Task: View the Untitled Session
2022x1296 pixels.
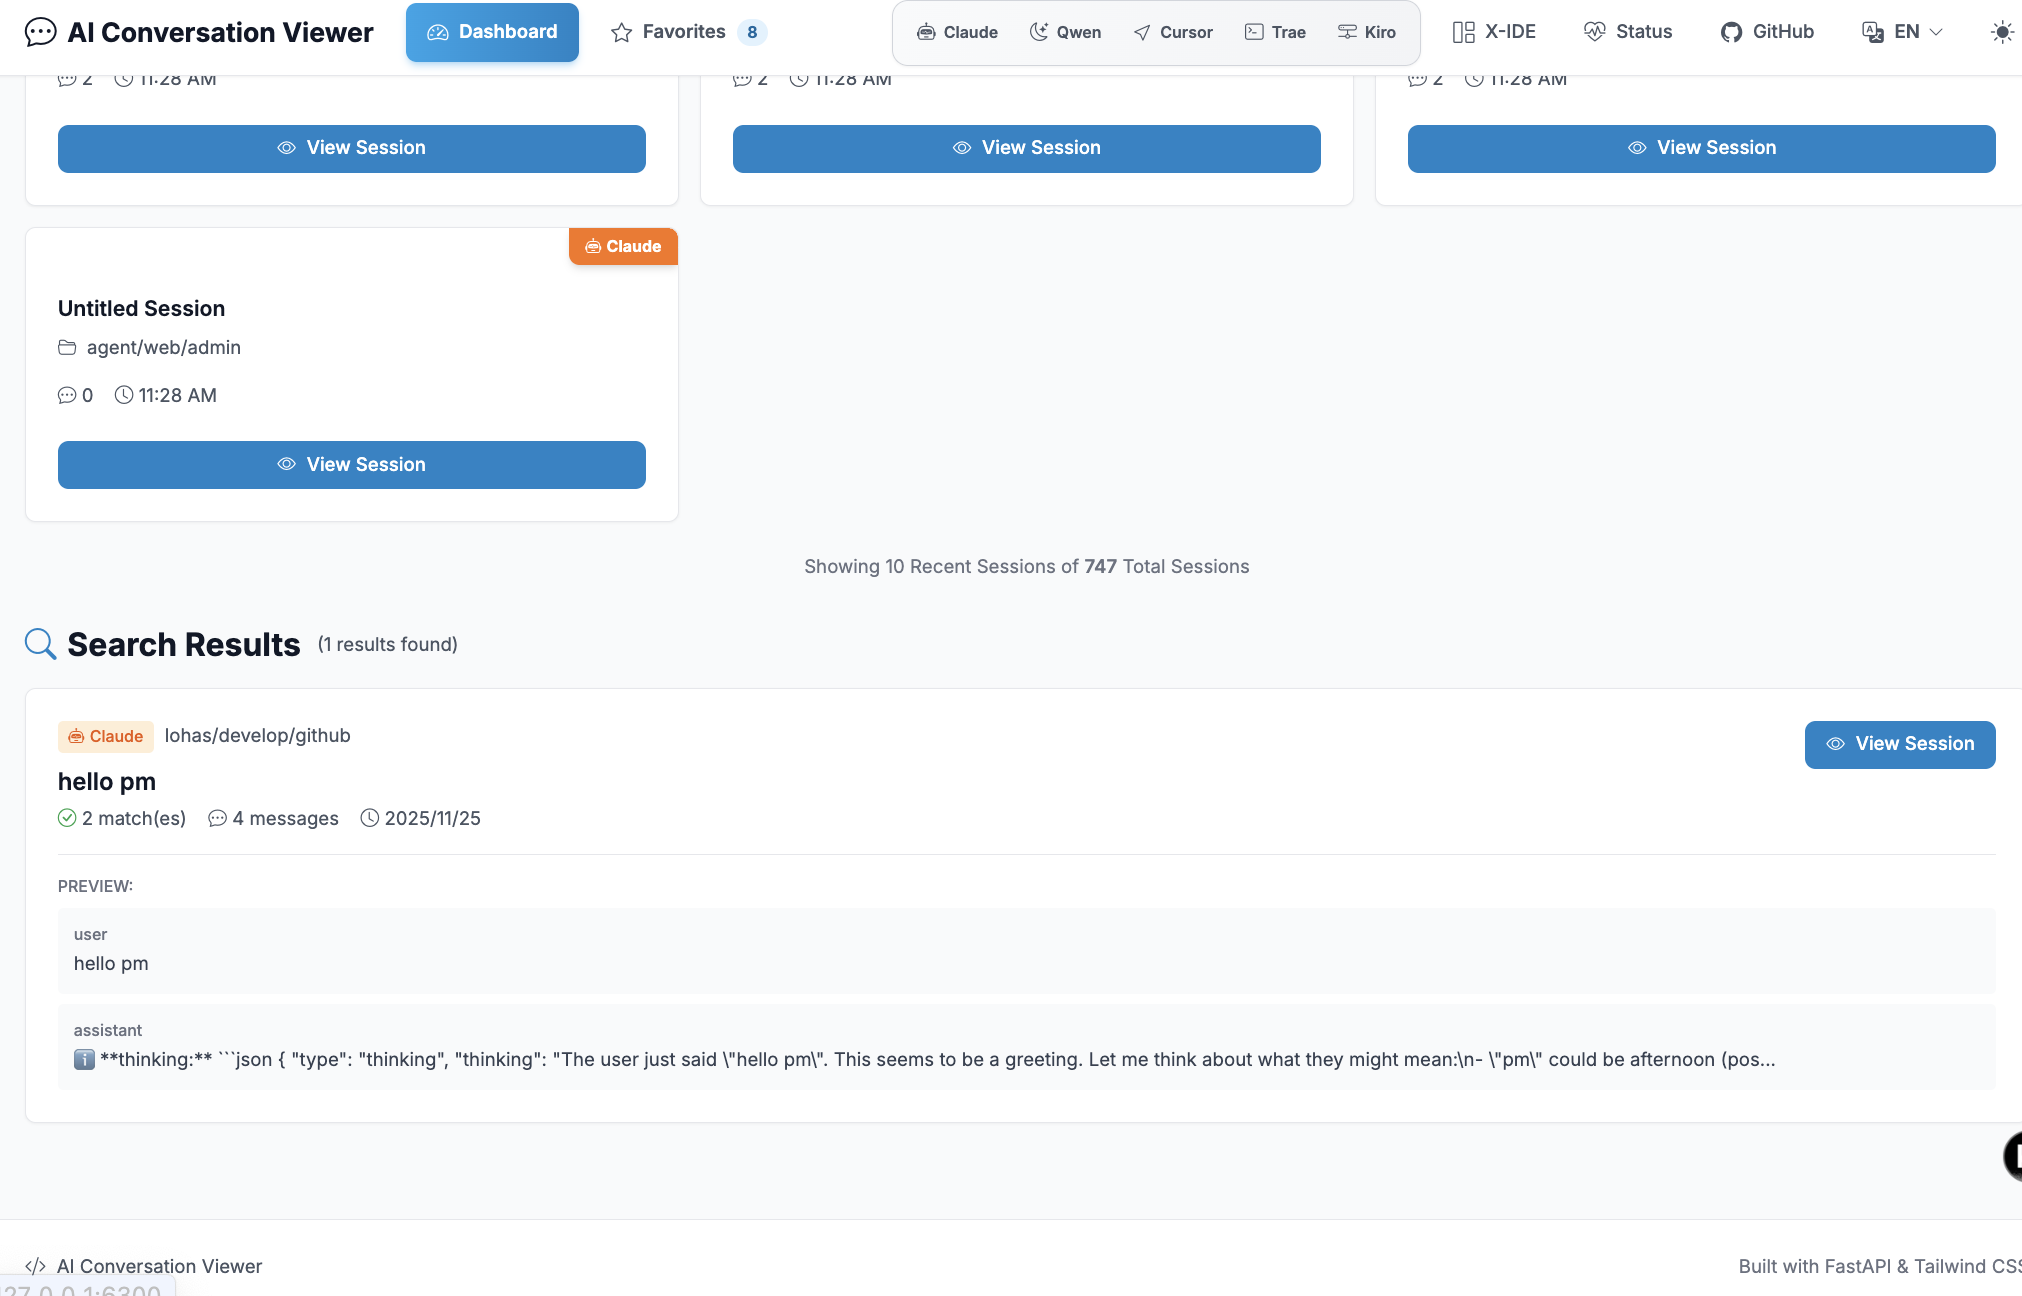Action: point(352,465)
